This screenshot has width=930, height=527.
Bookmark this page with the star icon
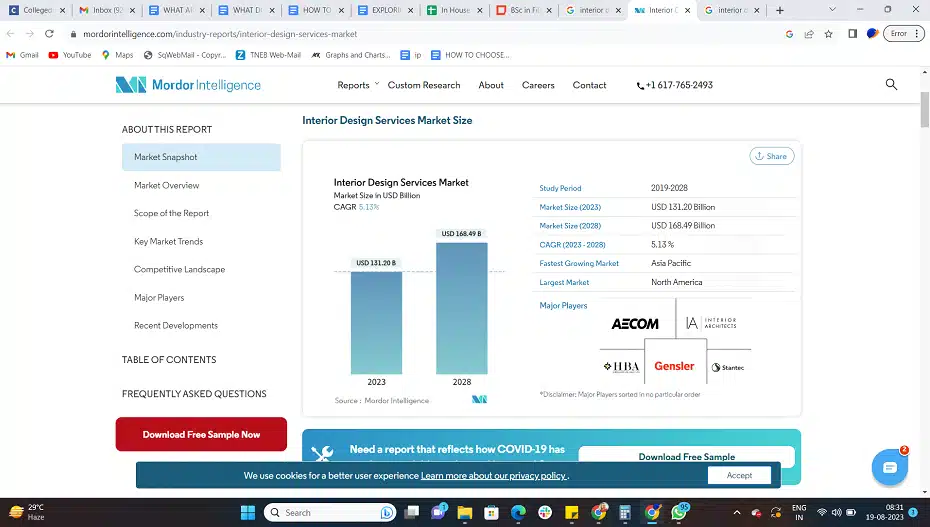point(828,33)
